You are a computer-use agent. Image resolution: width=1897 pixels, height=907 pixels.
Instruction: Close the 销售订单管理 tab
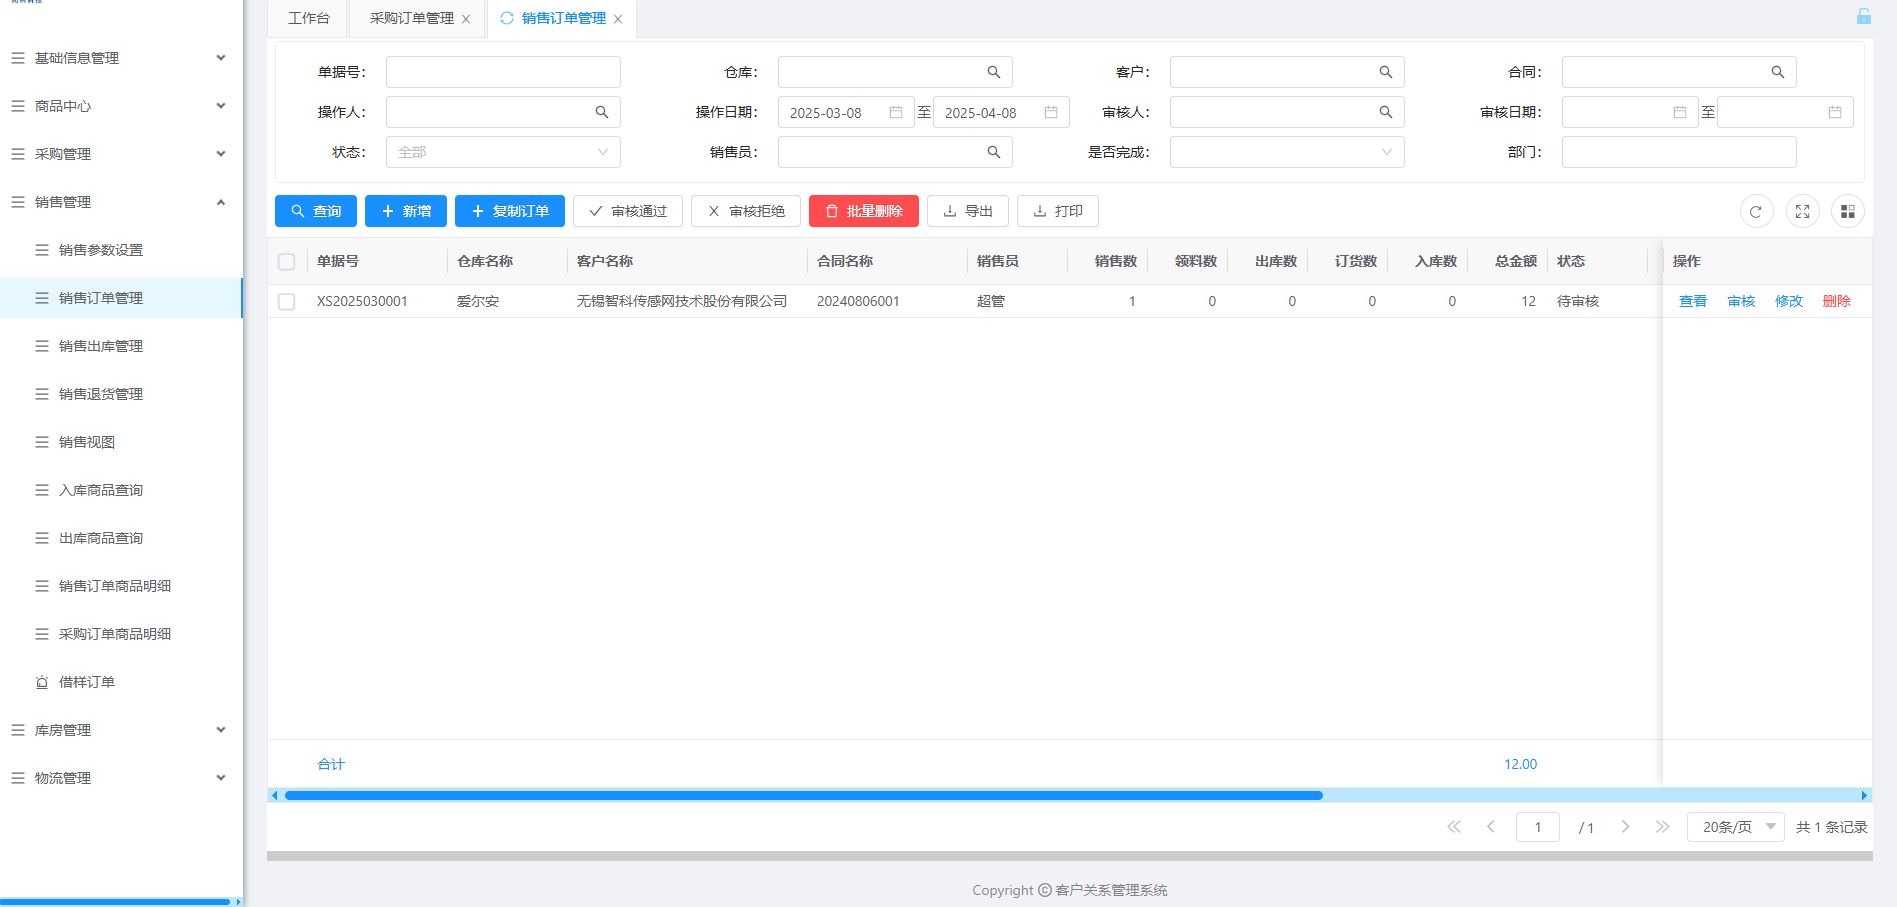pos(618,19)
